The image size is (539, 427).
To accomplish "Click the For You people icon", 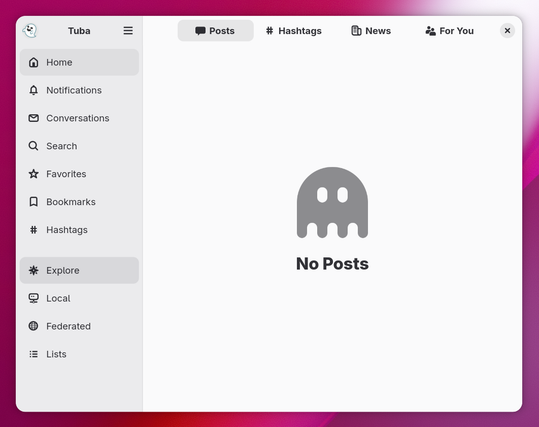I will 430,31.
